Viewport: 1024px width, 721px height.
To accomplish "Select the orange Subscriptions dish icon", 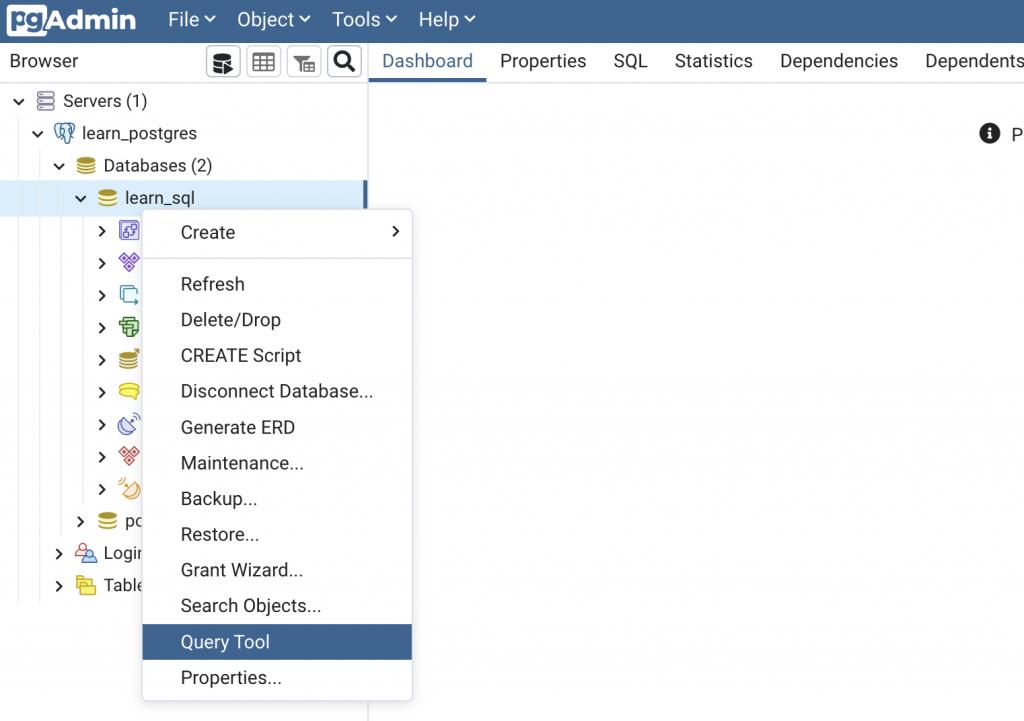I will [x=129, y=489].
